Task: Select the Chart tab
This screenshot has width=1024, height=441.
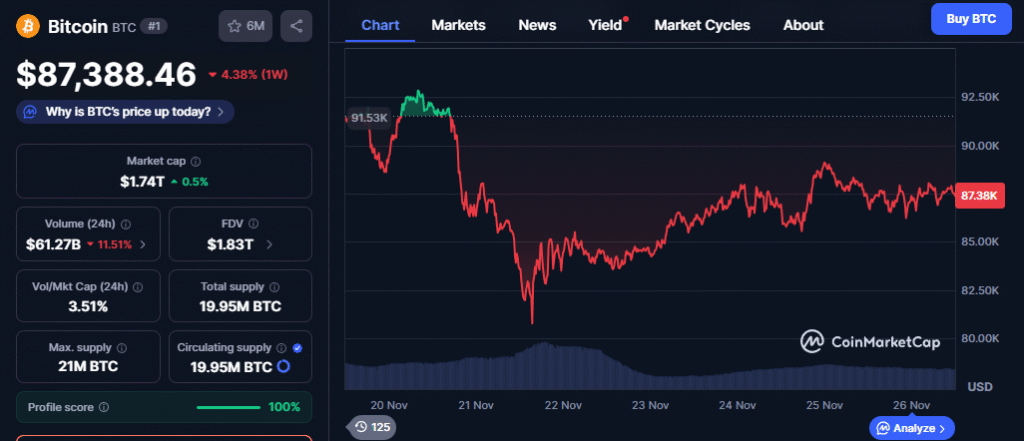Action: tap(380, 25)
